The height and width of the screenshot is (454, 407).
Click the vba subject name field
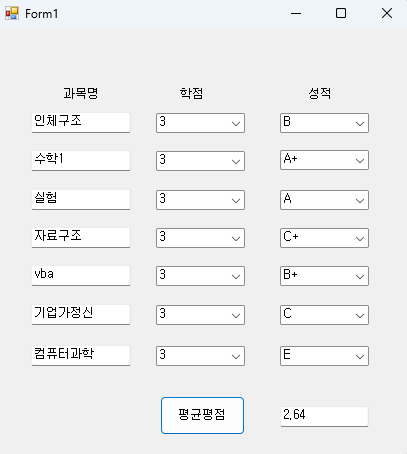click(x=81, y=276)
